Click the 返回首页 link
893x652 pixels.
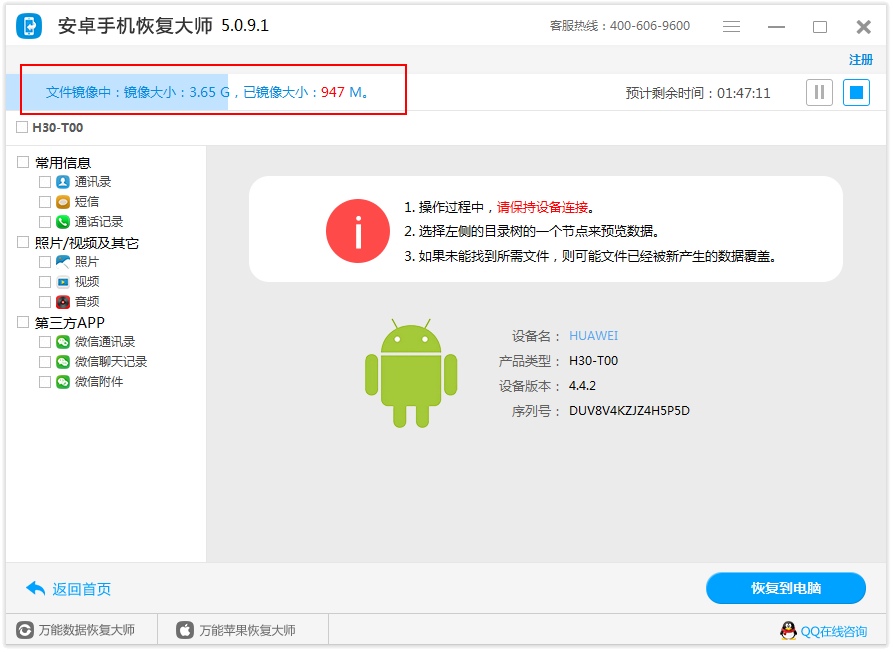[81, 589]
